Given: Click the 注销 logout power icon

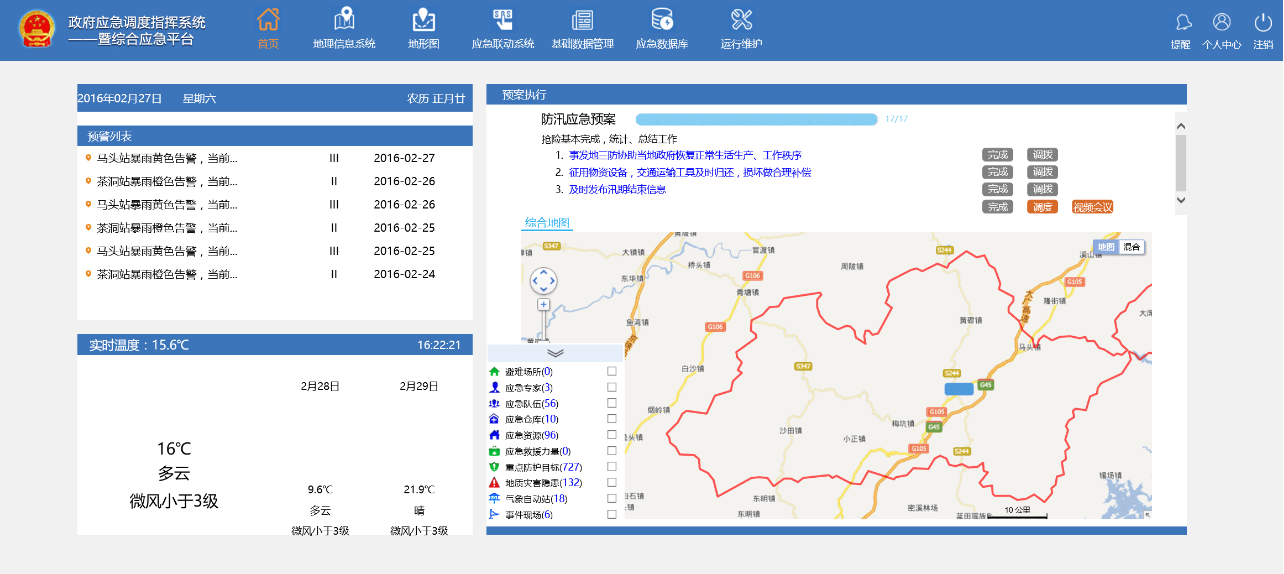Looking at the screenshot, I should 1263,23.
